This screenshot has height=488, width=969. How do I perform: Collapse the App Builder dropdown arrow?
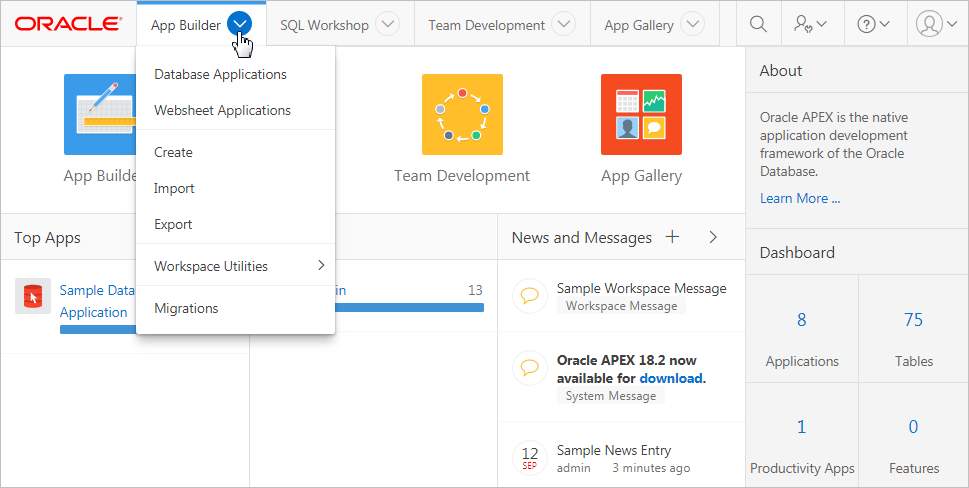pos(239,25)
